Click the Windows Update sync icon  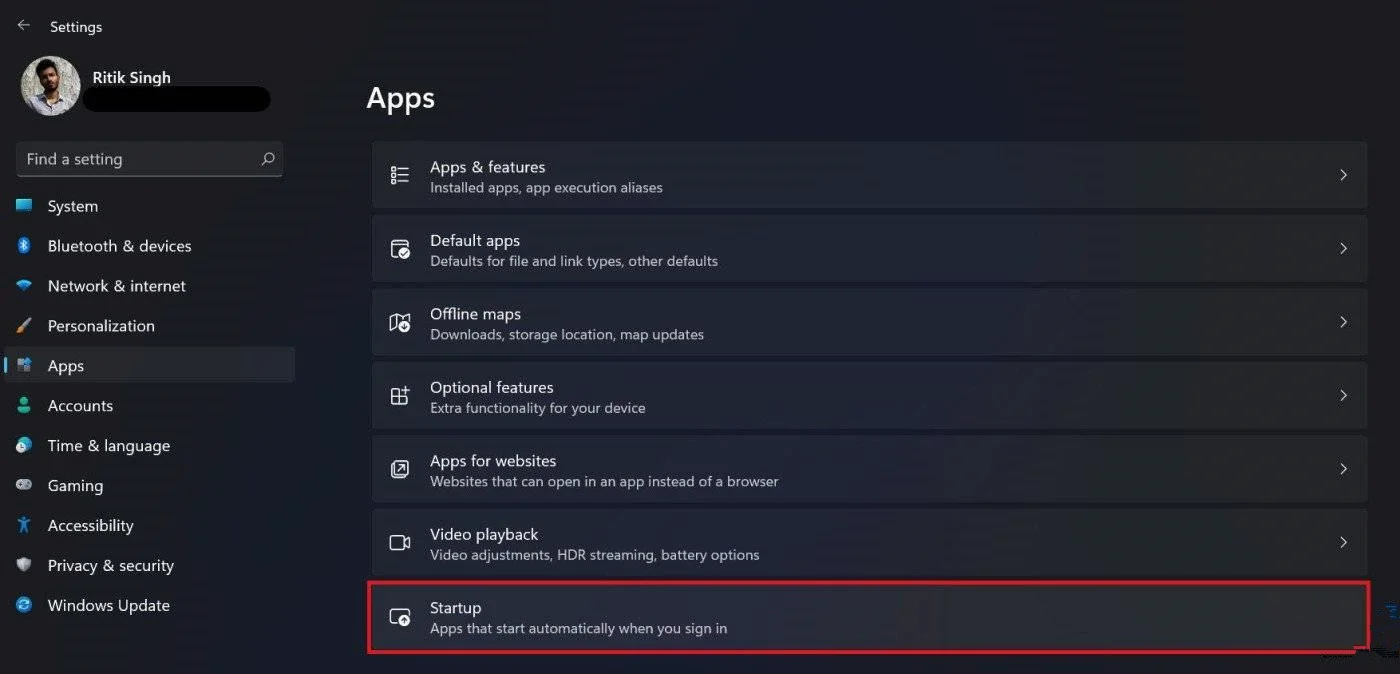25,605
